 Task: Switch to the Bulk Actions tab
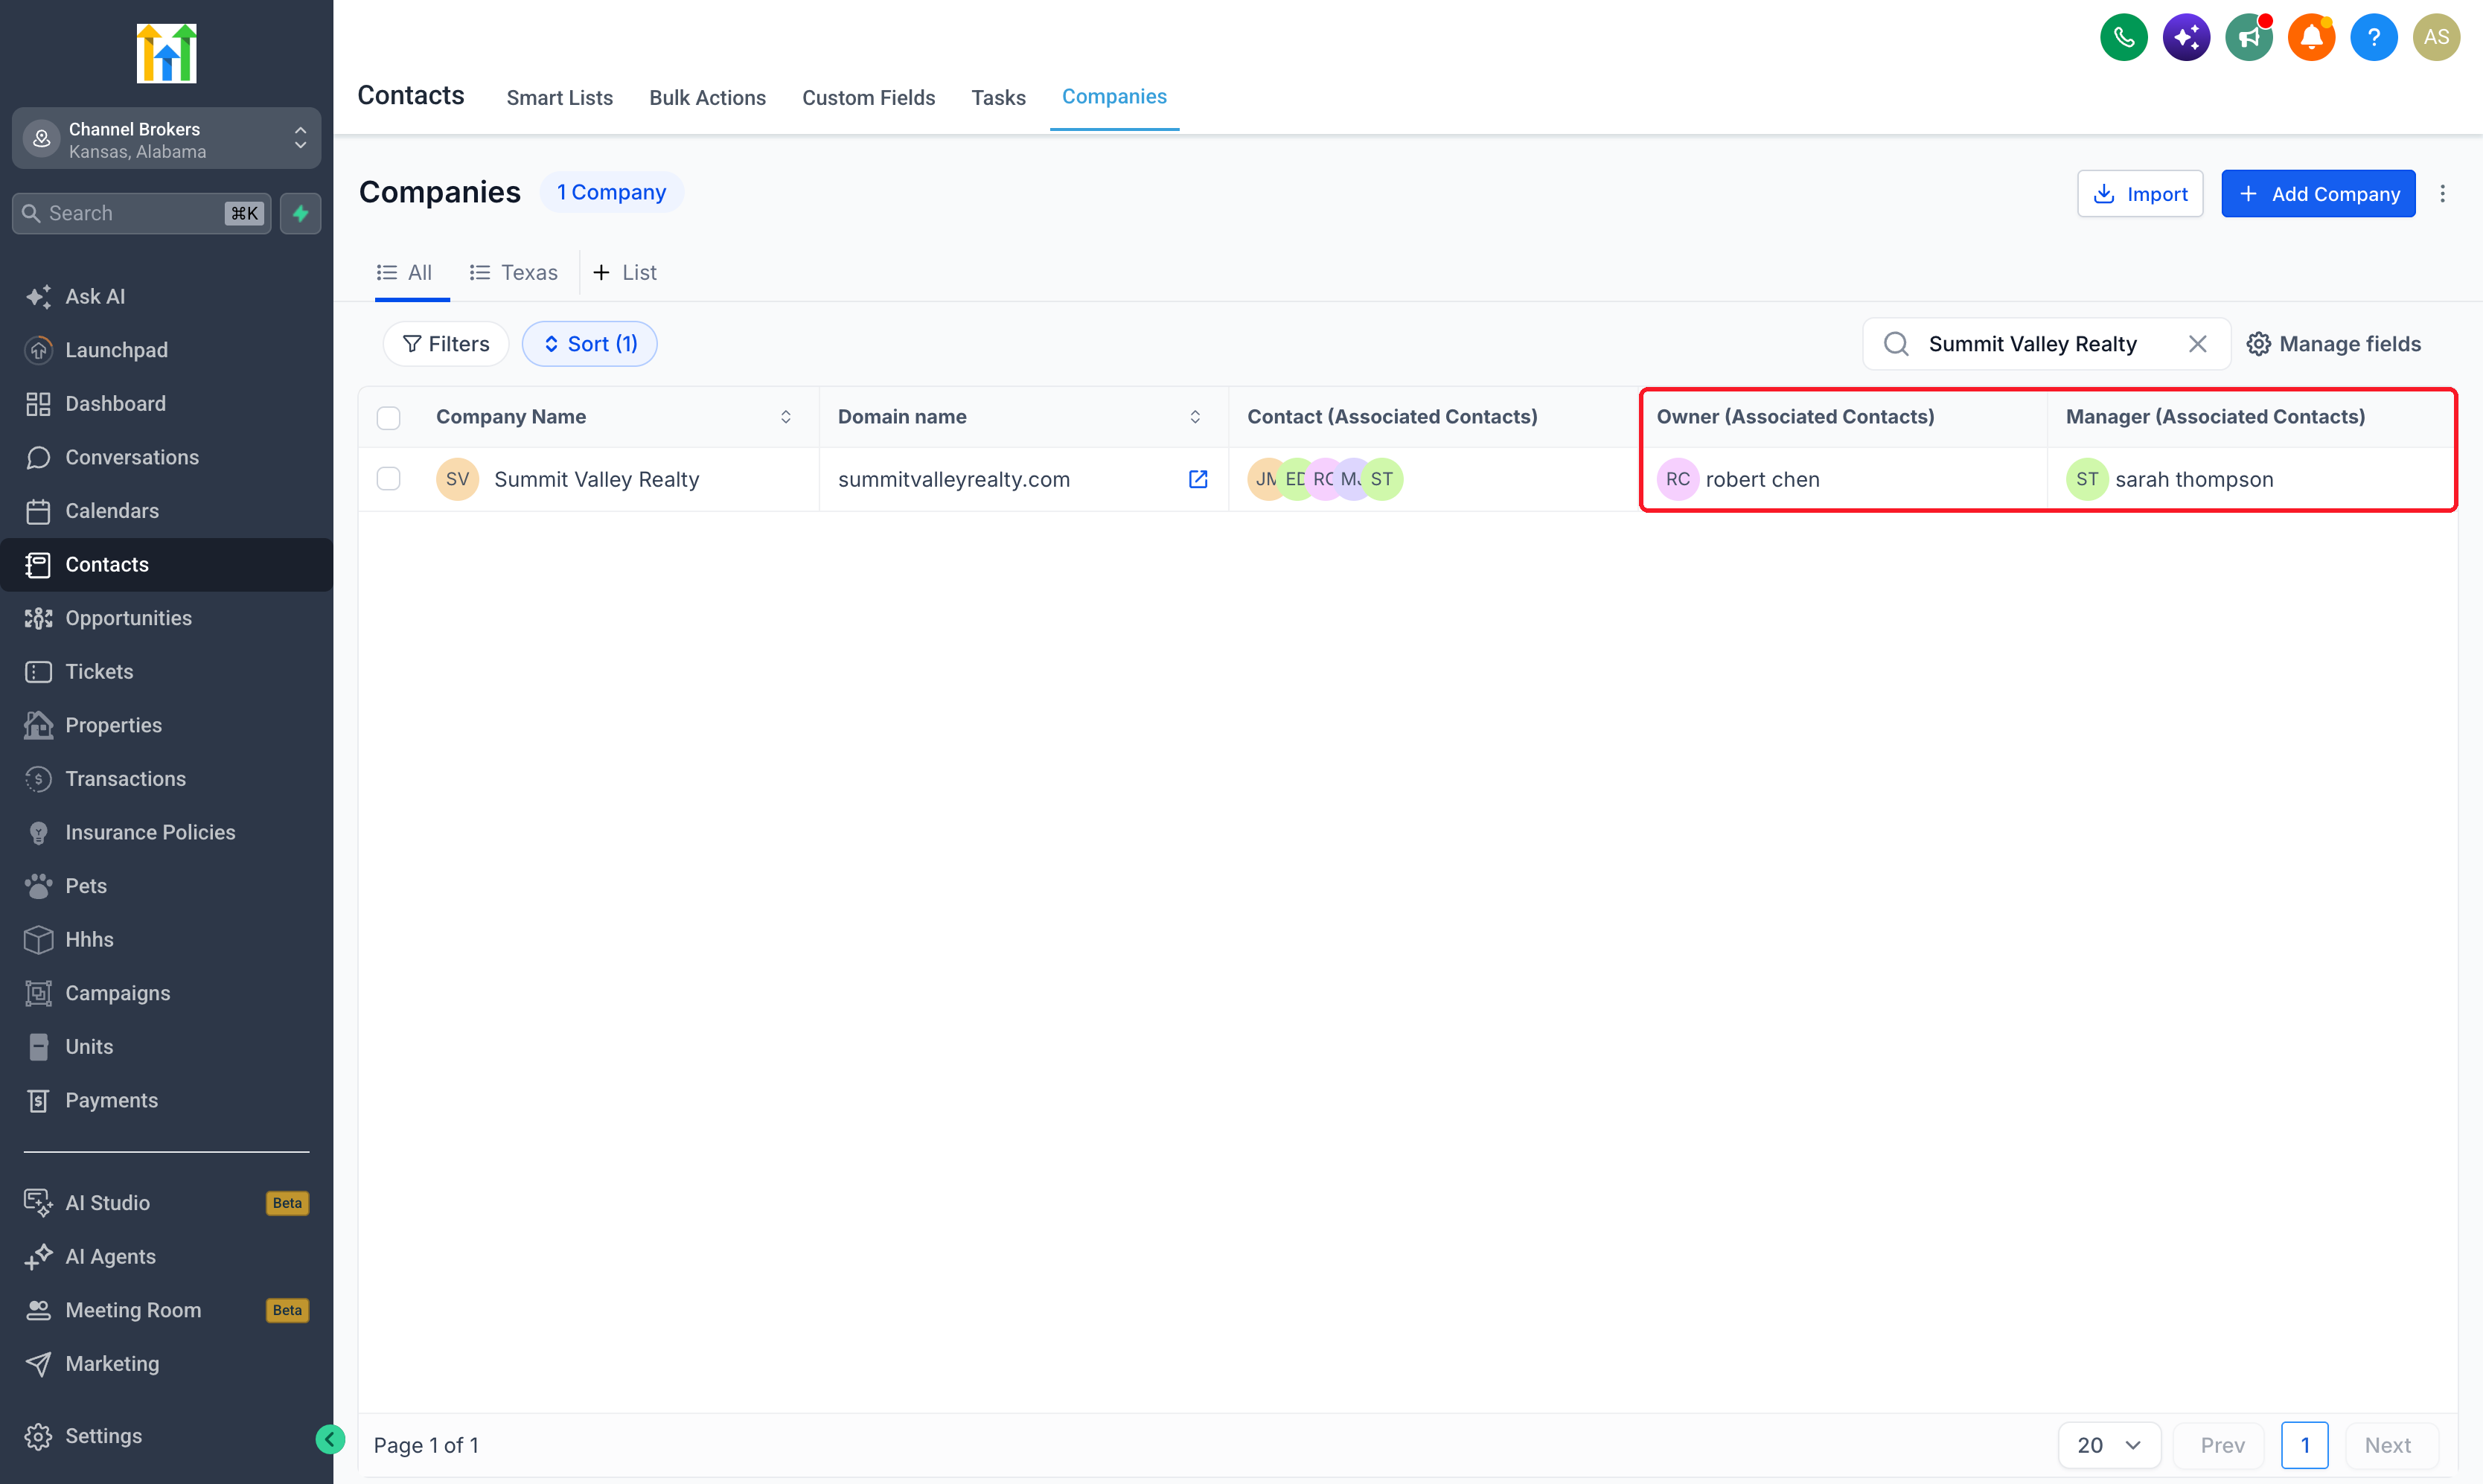pyautogui.click(x=707, y=97)
